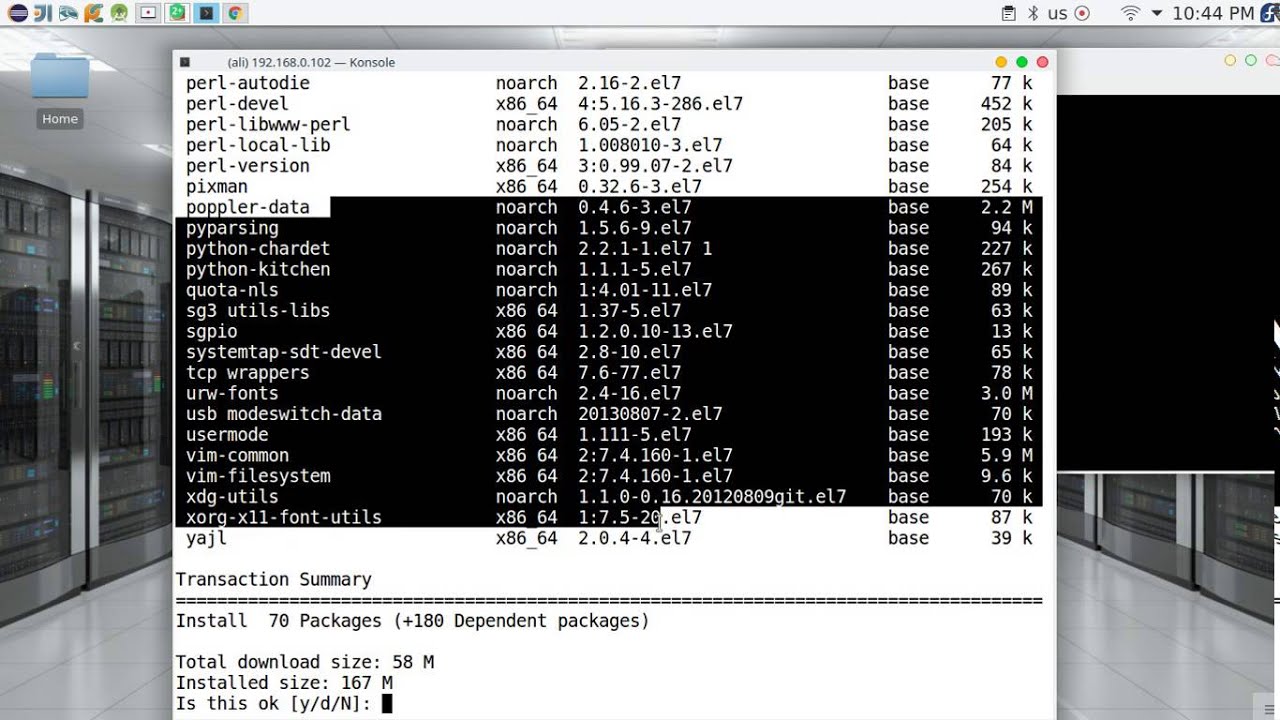Click 'tcp wrappers' package name
The width and height of the screenshot is (1280, 720).
point(248,373)
